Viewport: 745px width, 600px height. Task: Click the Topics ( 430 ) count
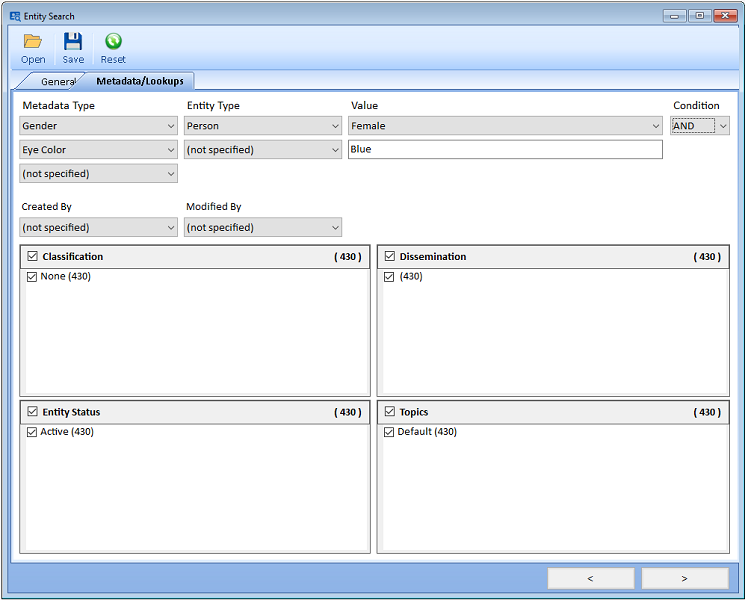point(707,412)
